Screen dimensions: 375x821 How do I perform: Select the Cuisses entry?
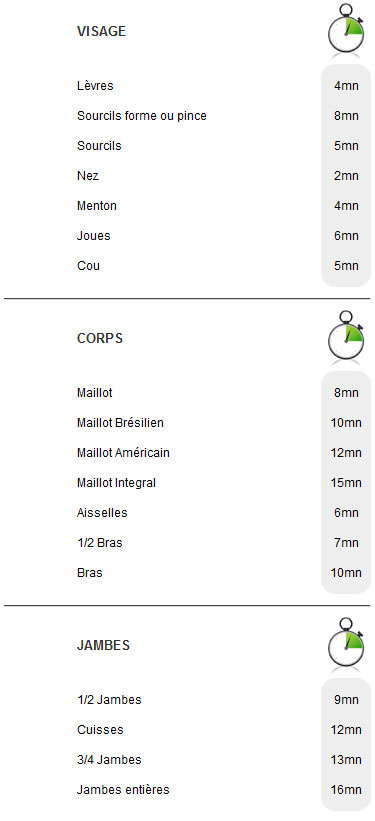(x=100, y=729)
